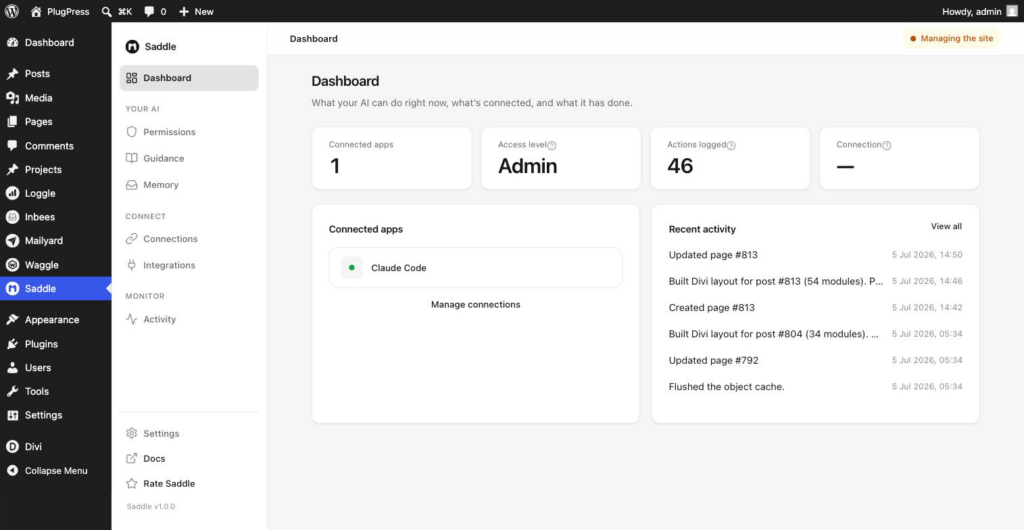Click the Appearance brush icon
Image resolution: width=1024 pixels, height=530 pixels.
tap(12, 320)
